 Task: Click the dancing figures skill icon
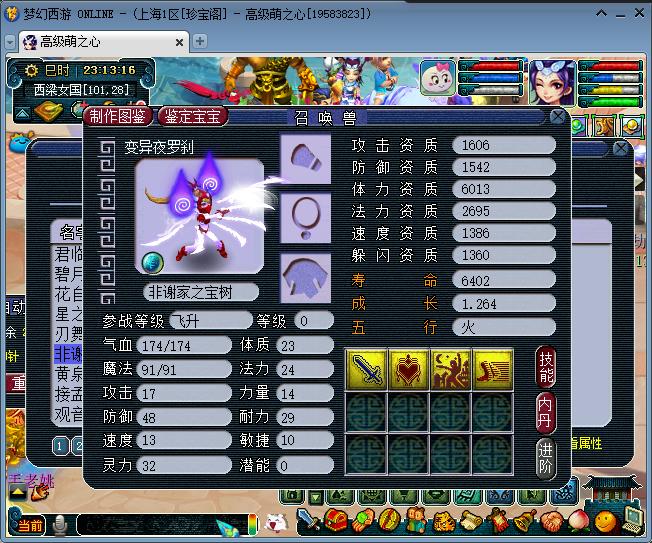[x=450, y=369]
